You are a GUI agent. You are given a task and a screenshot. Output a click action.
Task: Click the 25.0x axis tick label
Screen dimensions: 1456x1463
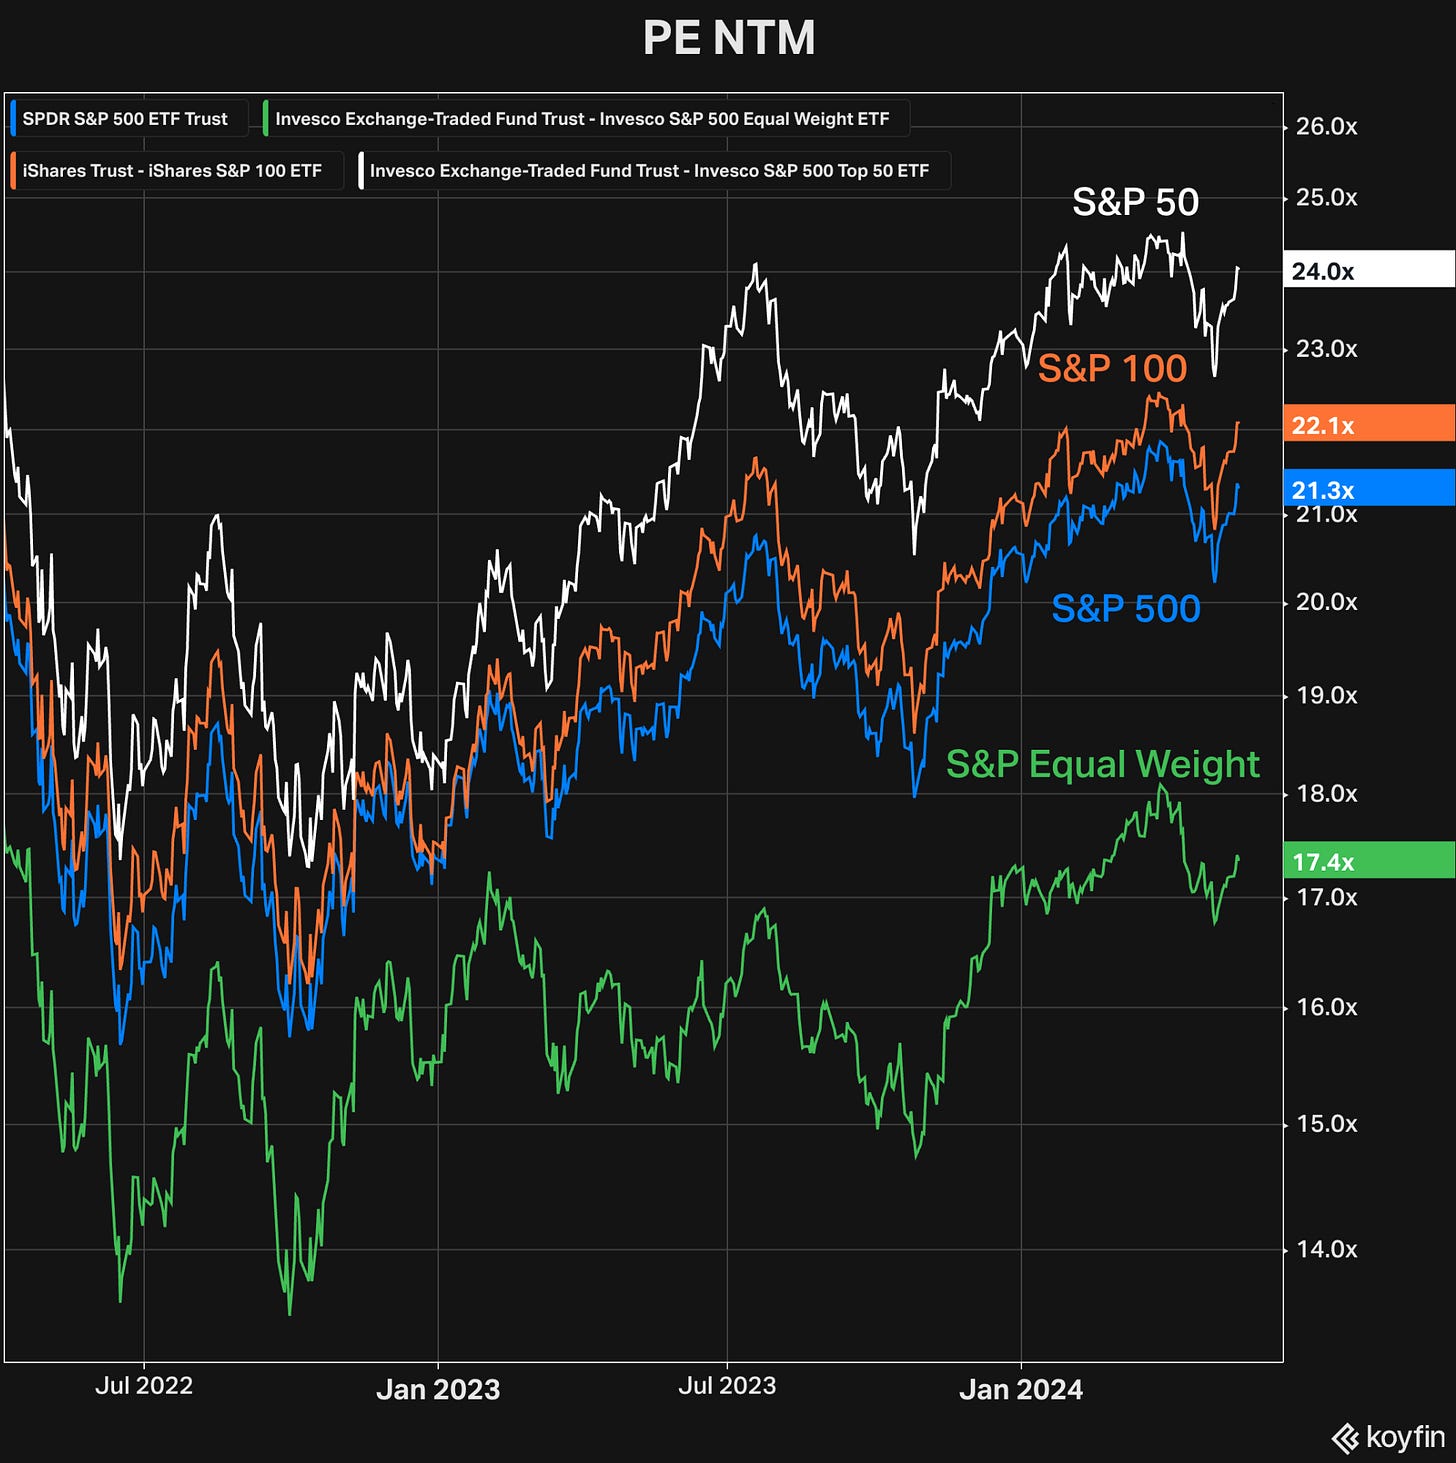pyautogui.click(x=1327, y=198)
